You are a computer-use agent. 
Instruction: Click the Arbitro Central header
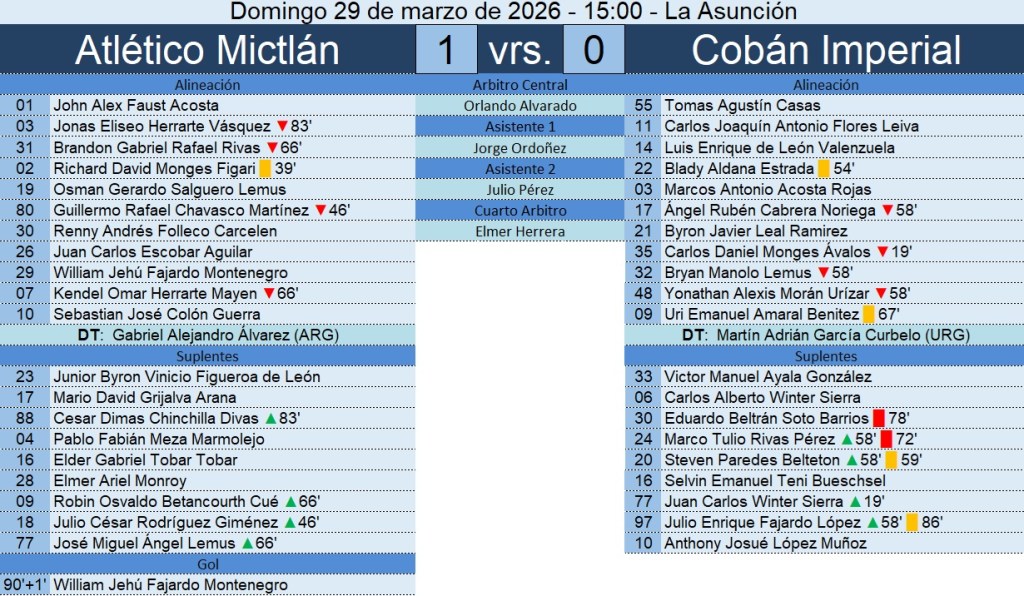pos(520,85)
